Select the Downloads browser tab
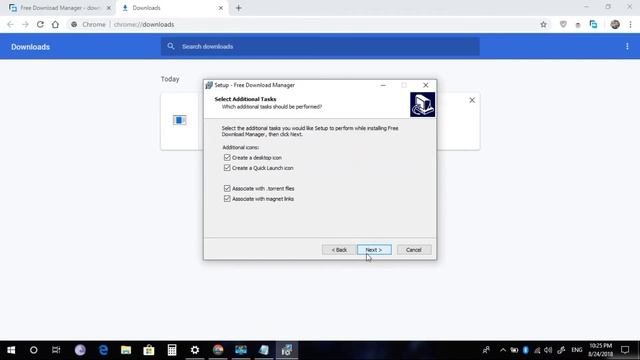The image size is (640, 360). pyautogui.click(x=171, y=8)
